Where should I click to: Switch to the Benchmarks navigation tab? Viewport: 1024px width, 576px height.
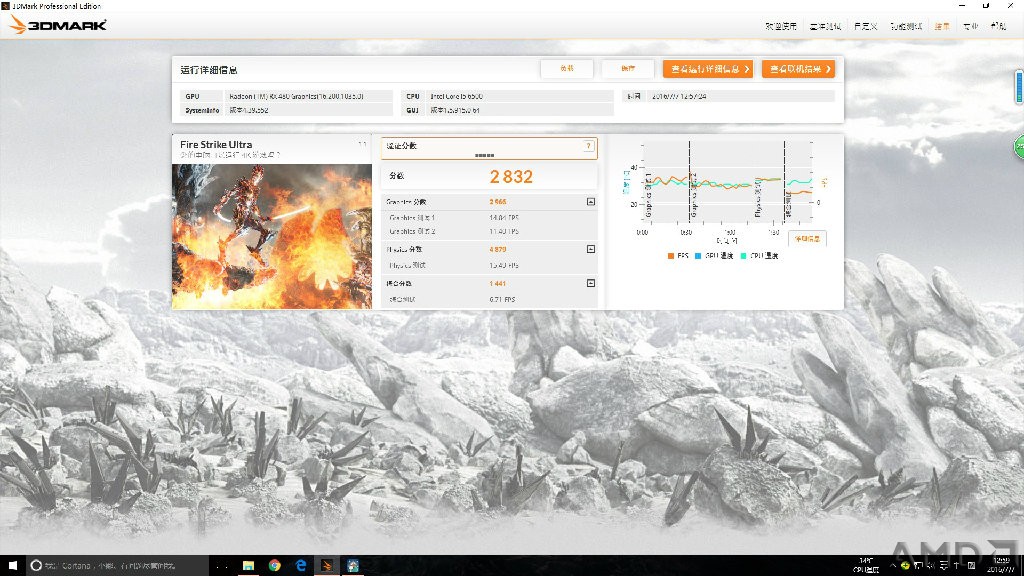(825, 26)
